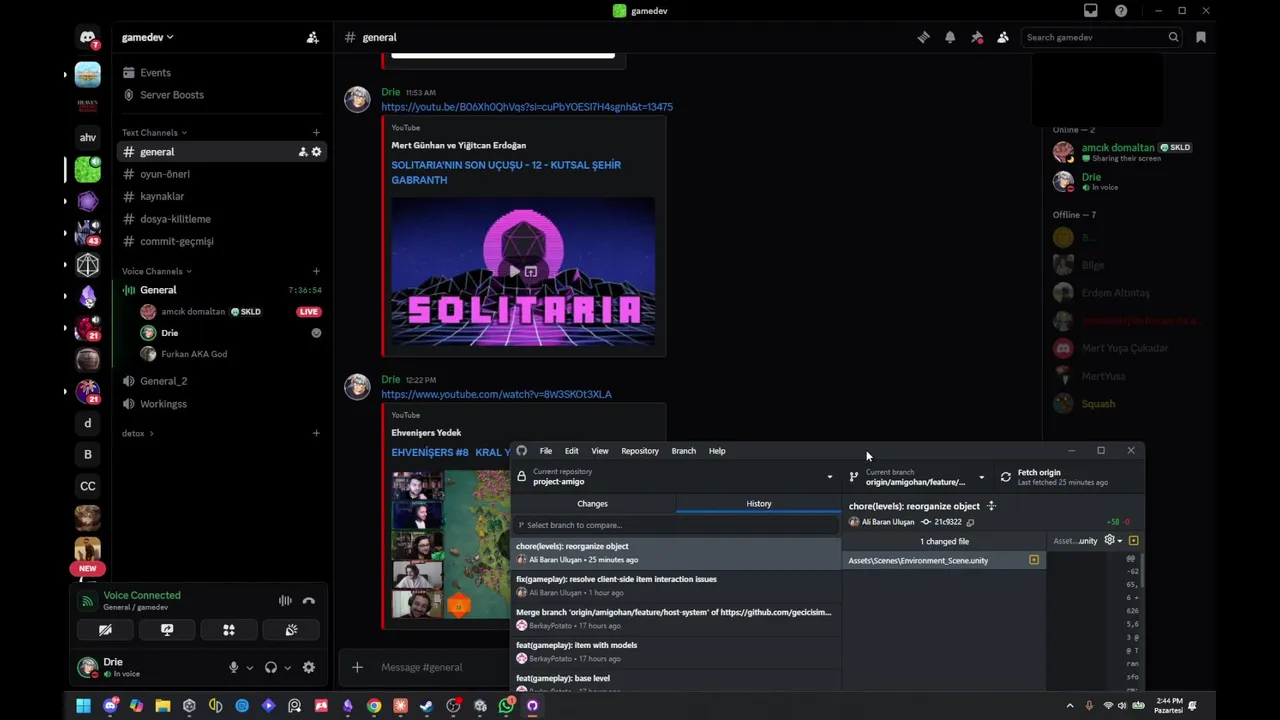Switch to Changes tab in GitHub Desktop
The image size is (1280, 720).
coord(592,504)
